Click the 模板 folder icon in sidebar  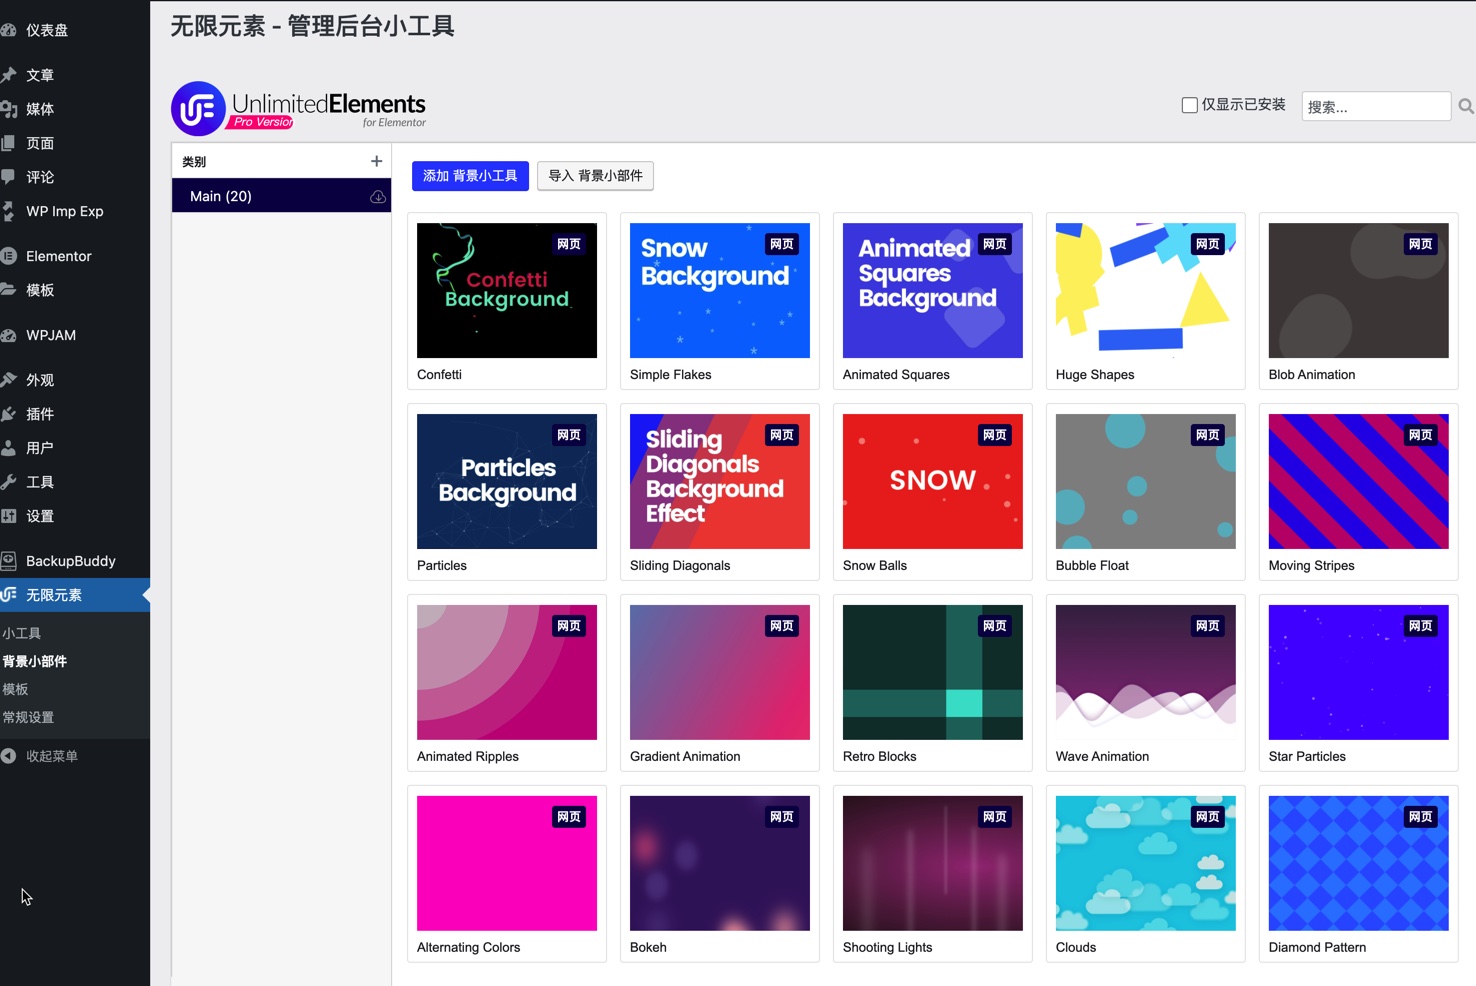click(x=8, y=290)
